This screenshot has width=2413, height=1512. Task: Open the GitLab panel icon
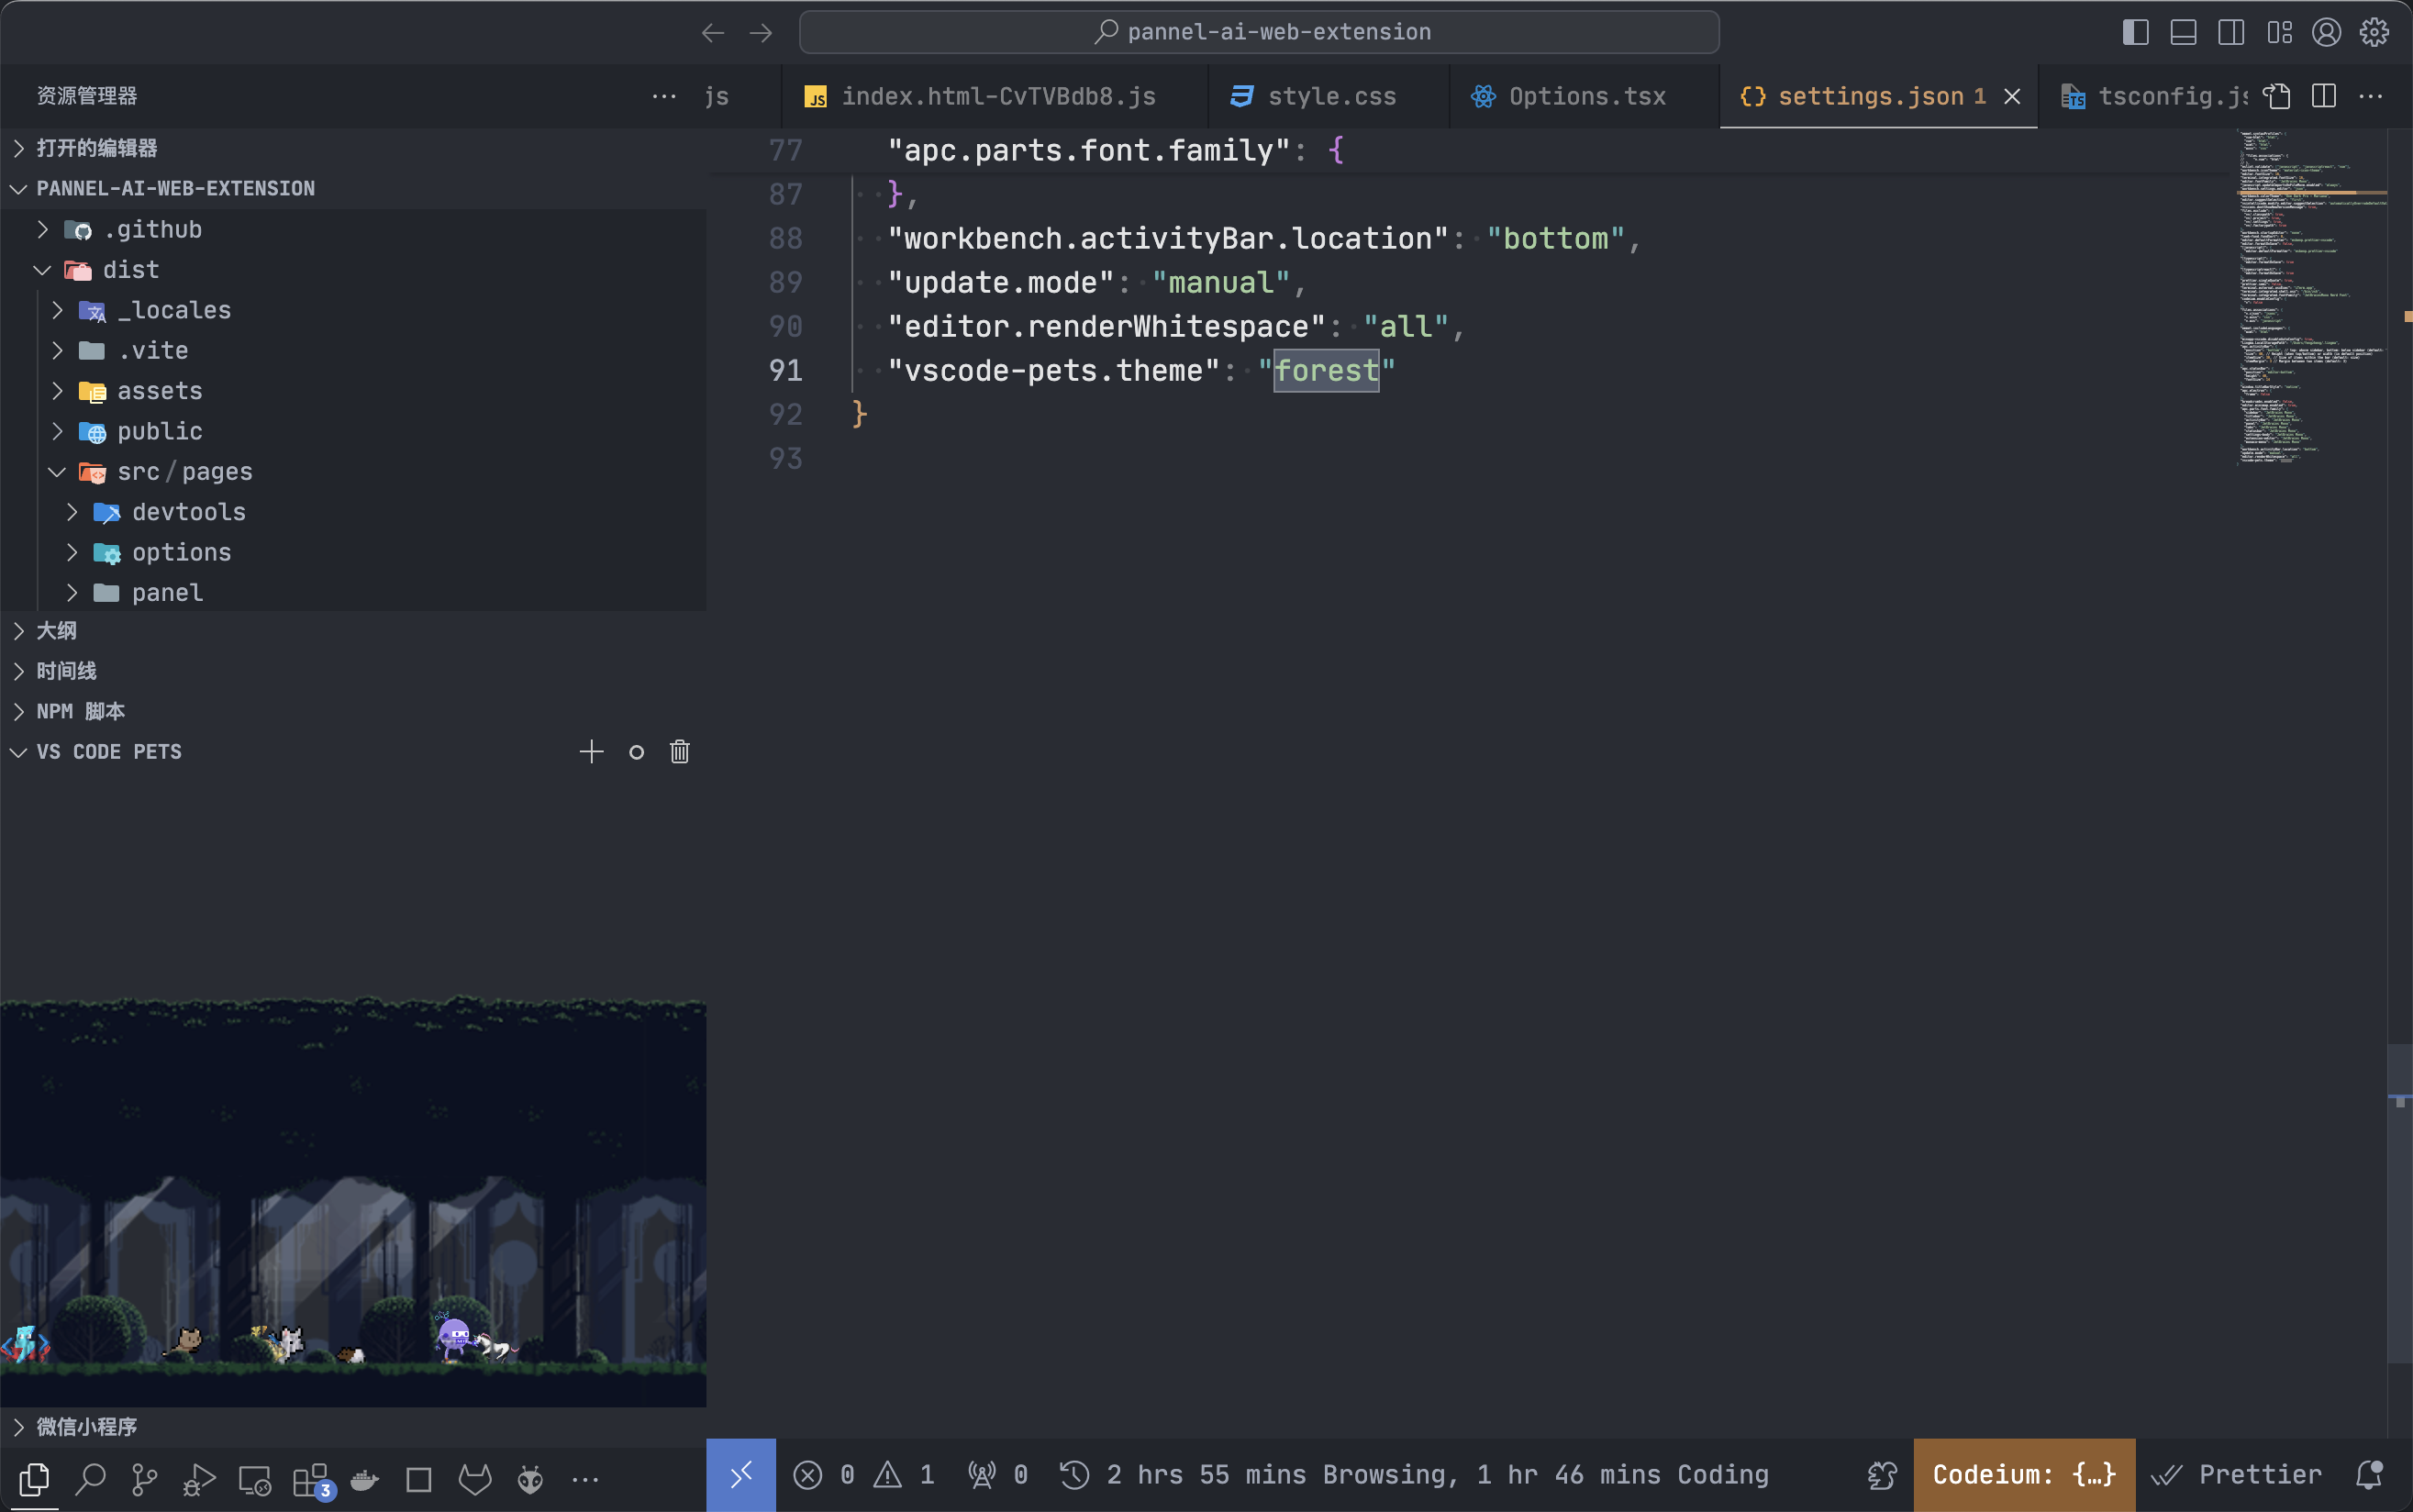[474, 1478]
